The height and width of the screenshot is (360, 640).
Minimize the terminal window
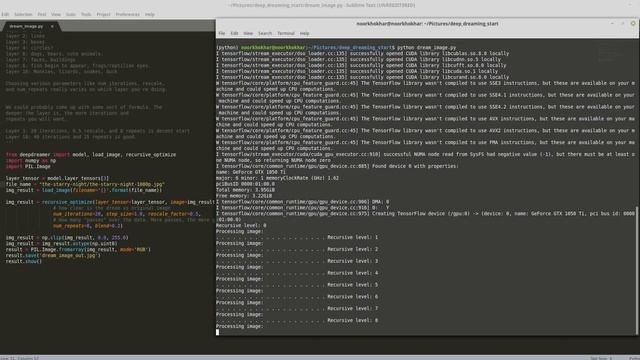point(612,24)
